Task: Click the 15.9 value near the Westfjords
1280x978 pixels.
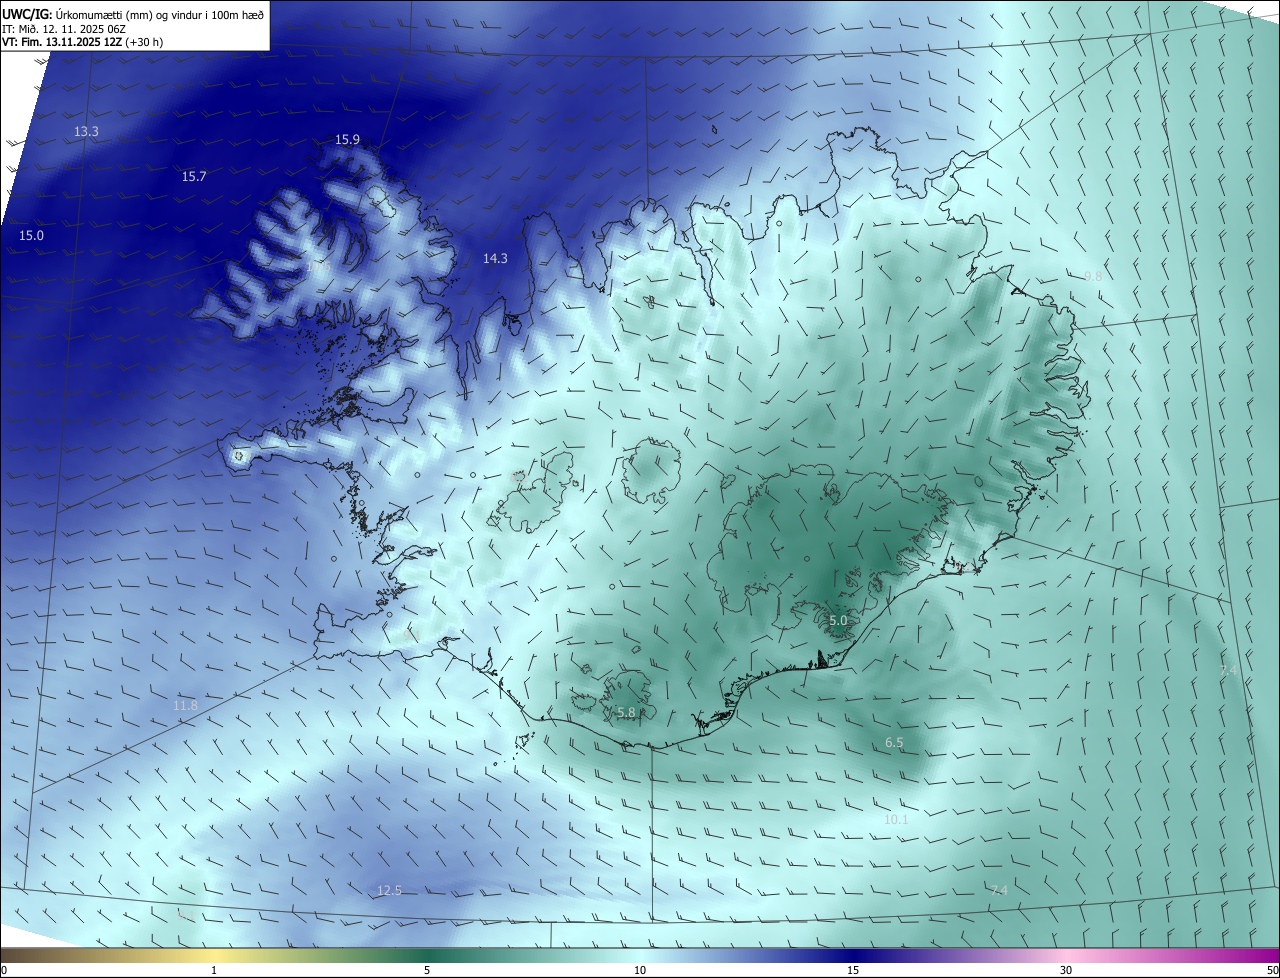Action: (x=347, y=140)
